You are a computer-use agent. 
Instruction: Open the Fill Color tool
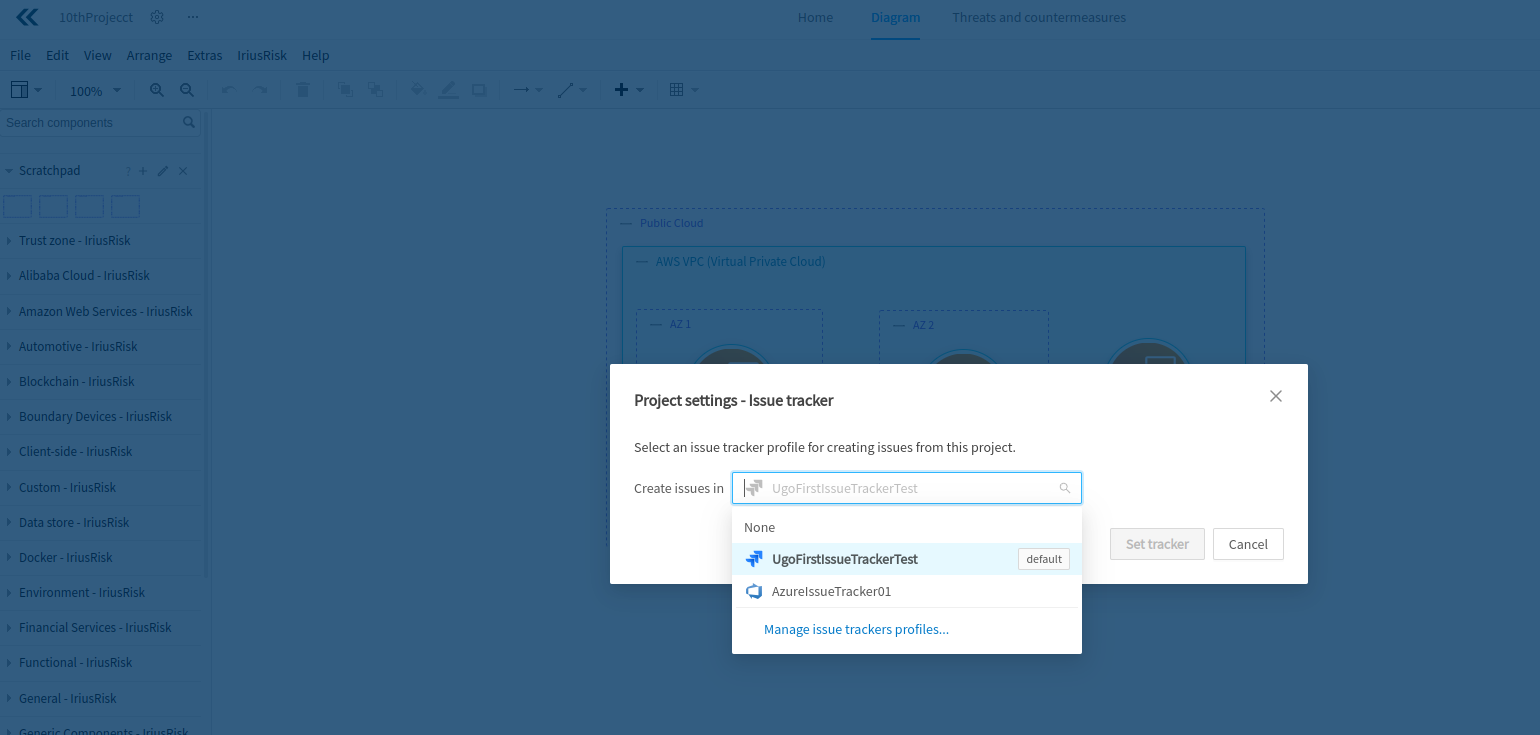coord(417,89)
